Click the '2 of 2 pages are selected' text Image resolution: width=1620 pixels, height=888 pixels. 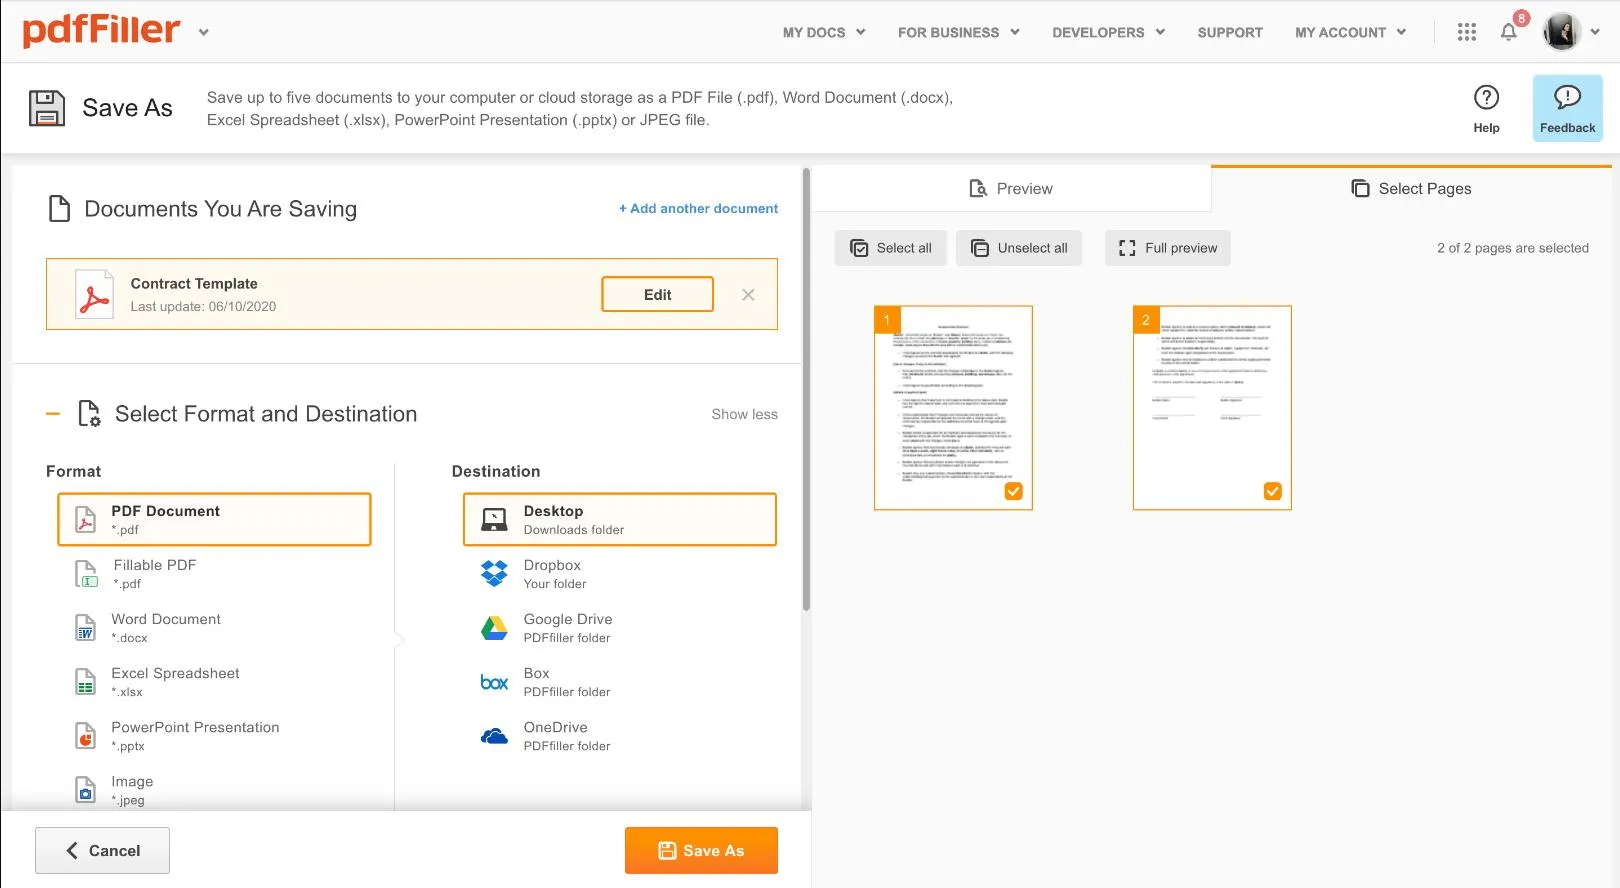(x=1512, y=248)
